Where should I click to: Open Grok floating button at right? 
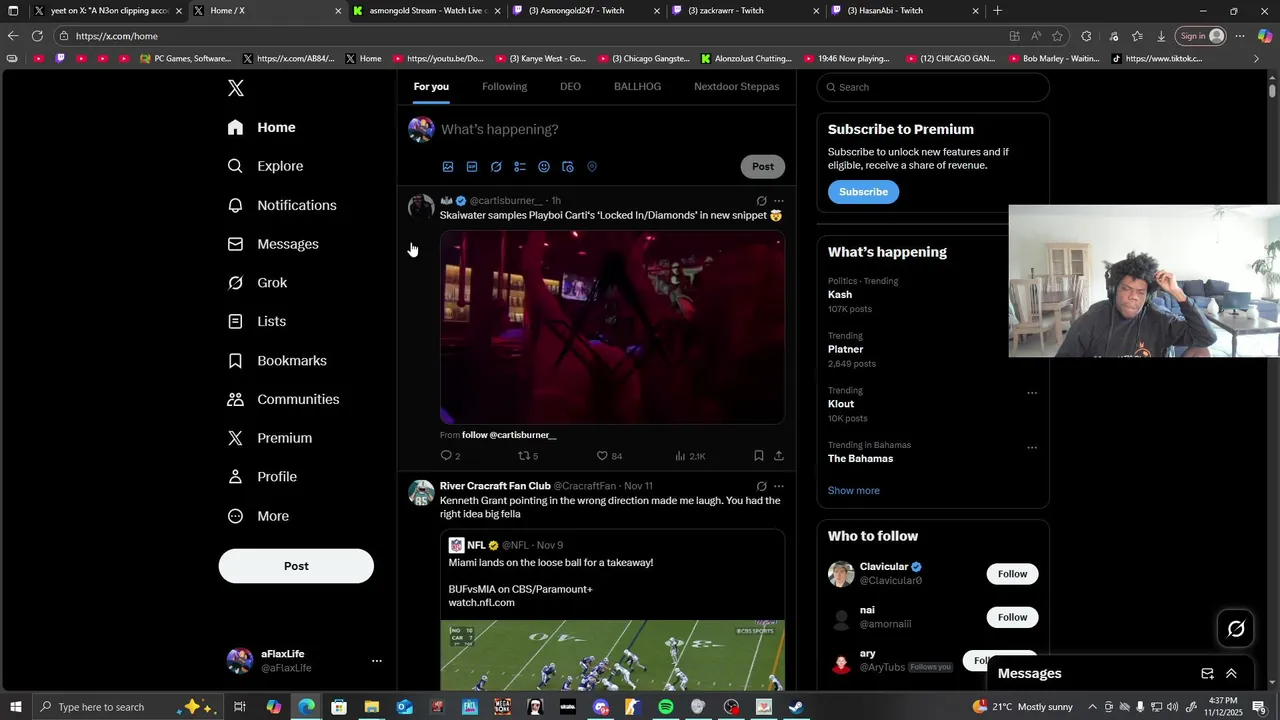pyautogui.click(x=1236, y=629)
